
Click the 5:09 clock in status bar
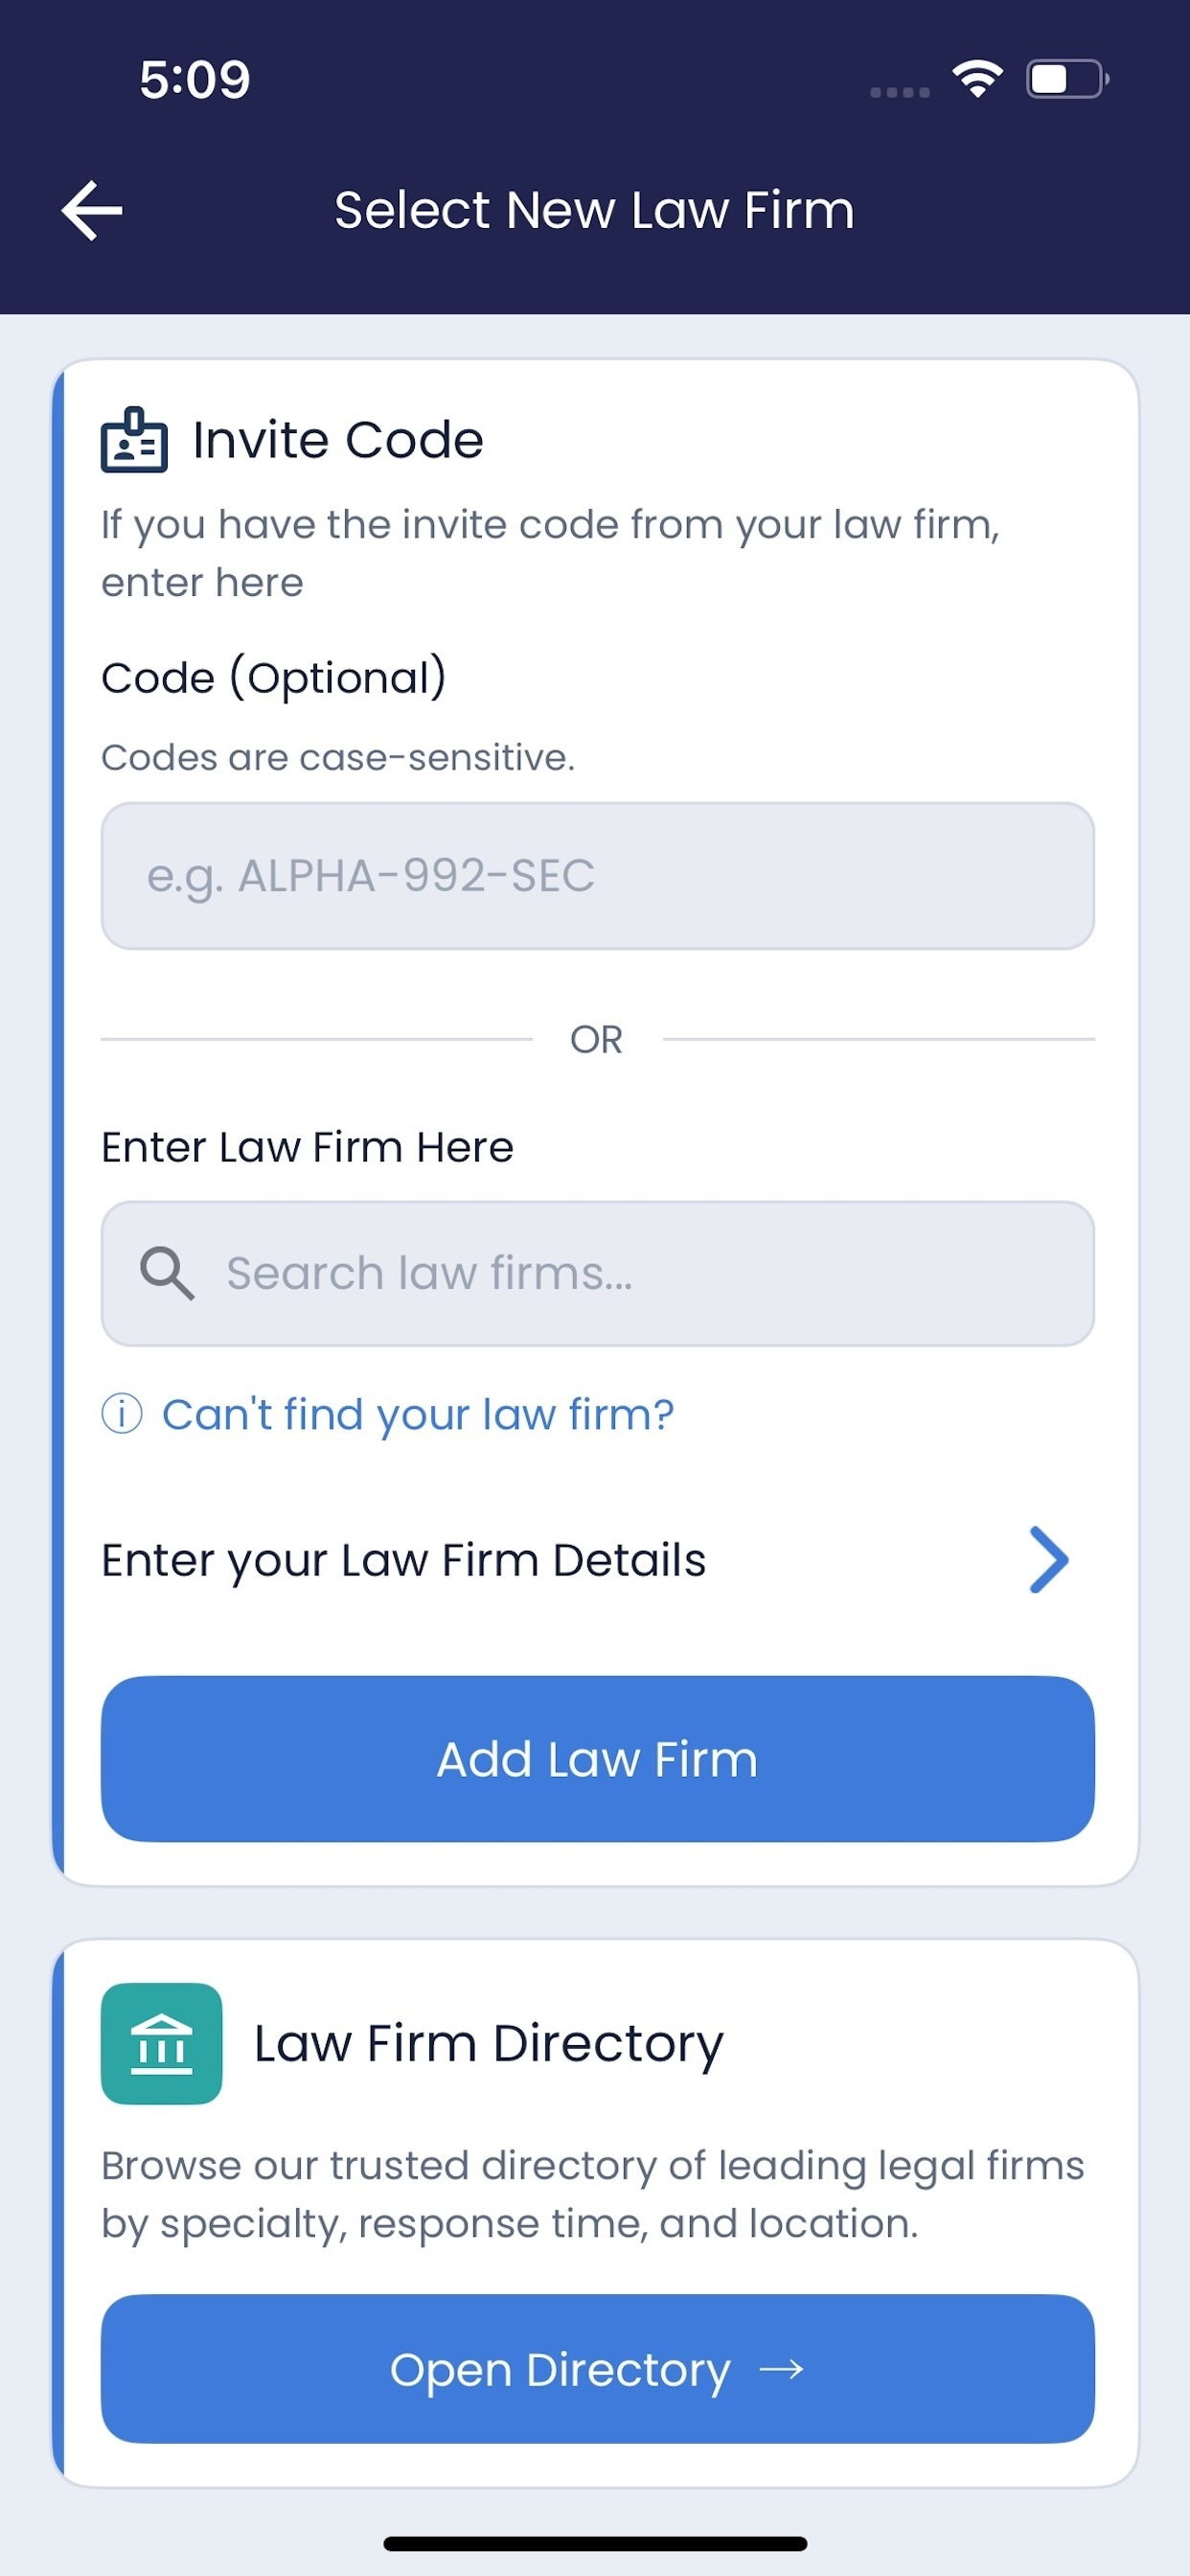pos(195,79)
